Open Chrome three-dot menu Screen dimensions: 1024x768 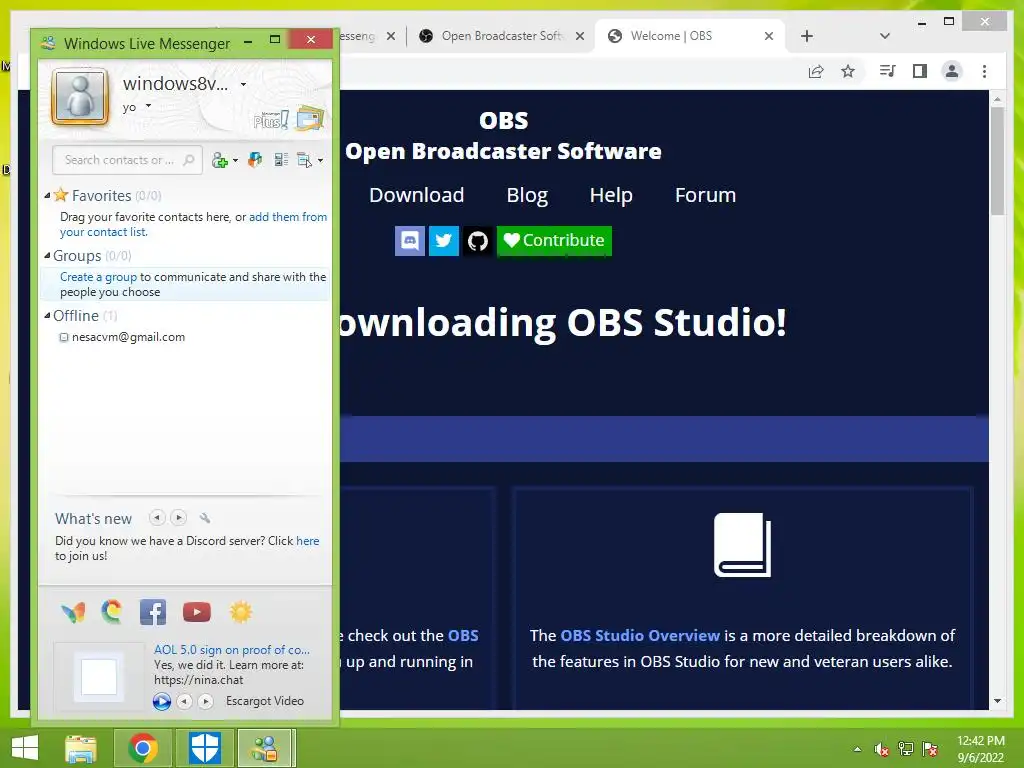click(985, 71)
